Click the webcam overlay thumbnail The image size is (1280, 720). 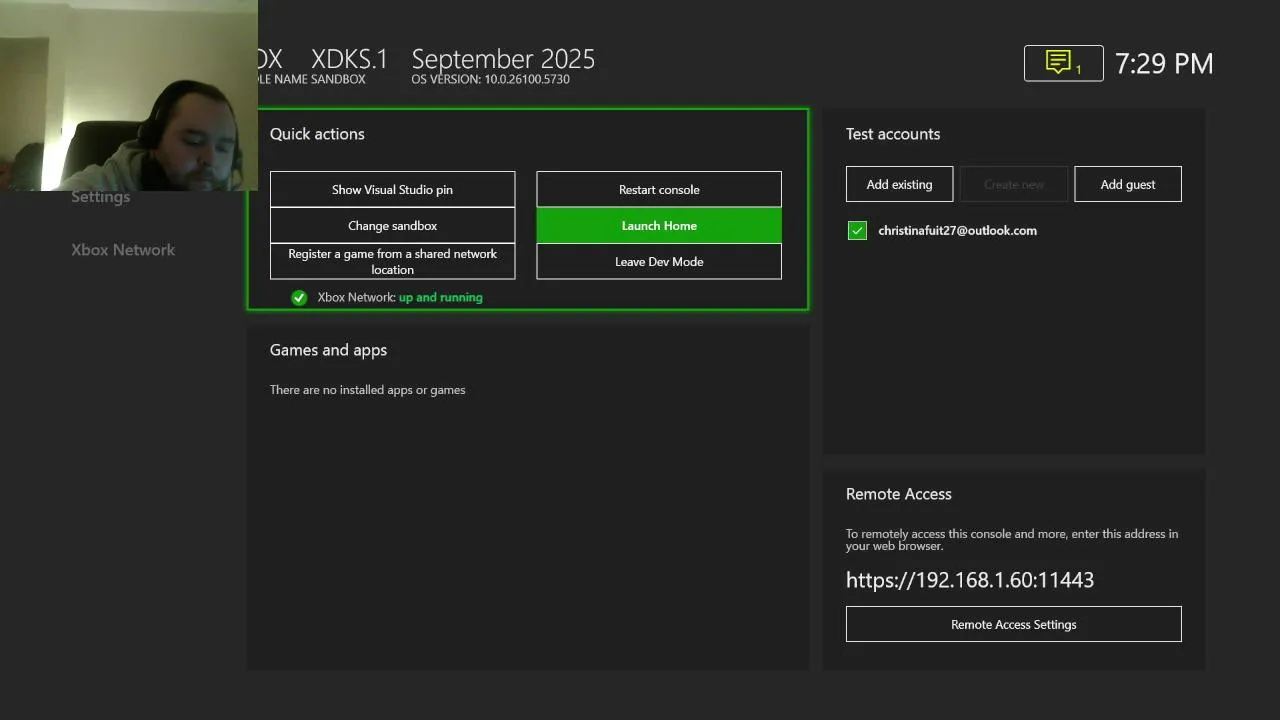coord(129,95)
